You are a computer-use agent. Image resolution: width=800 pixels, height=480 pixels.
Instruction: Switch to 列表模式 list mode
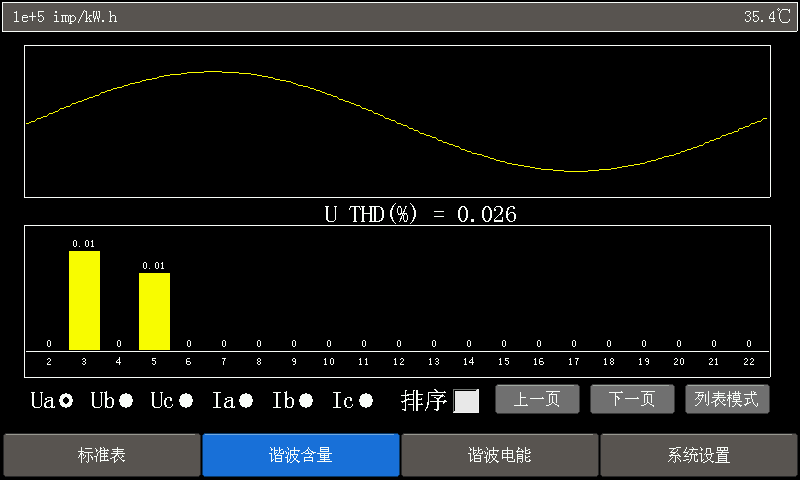pos(727,400)
